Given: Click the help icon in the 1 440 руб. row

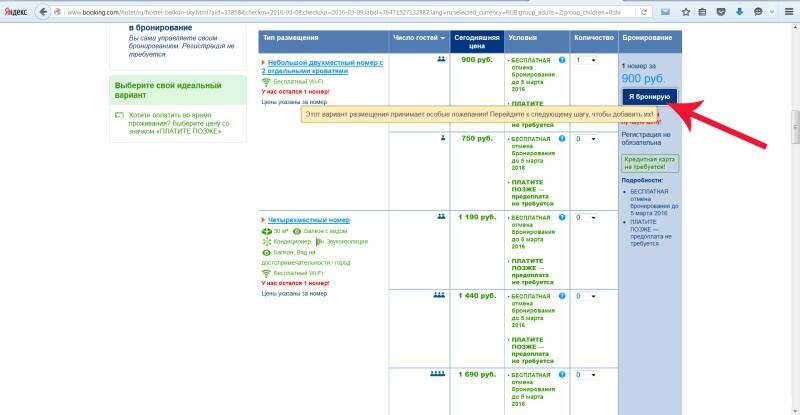Looking at the screenshot, I should tap(561, 296).
